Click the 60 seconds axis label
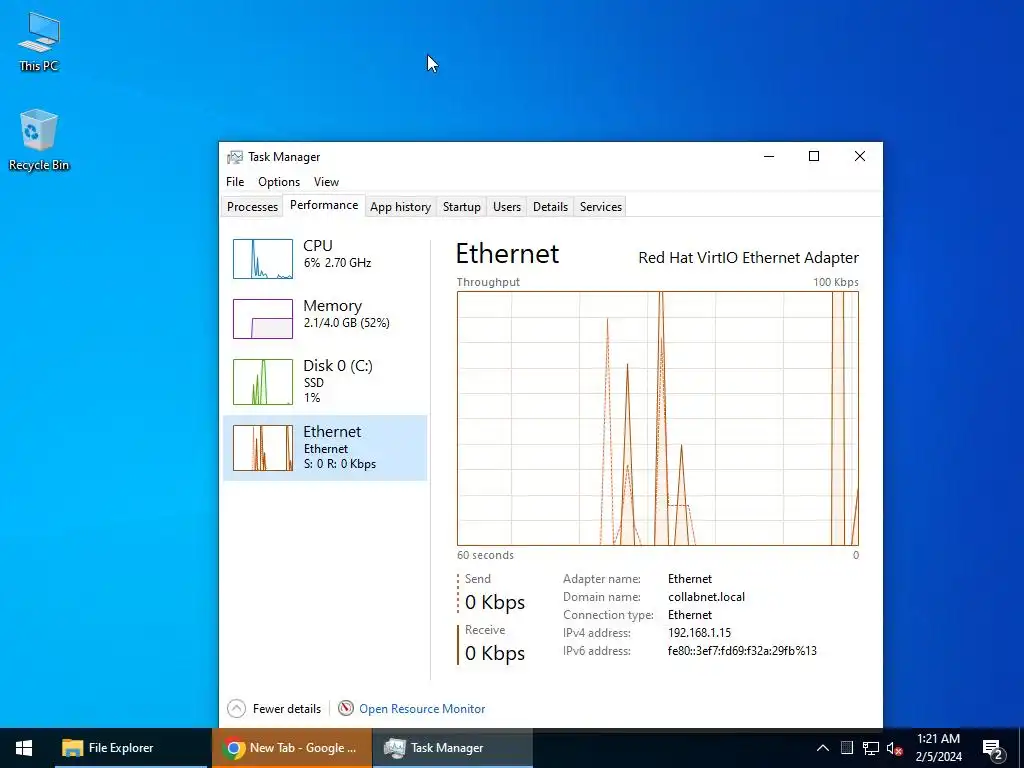Image resolution: width=1024 pixels, height=768 pixels. [x=485, y=555]
